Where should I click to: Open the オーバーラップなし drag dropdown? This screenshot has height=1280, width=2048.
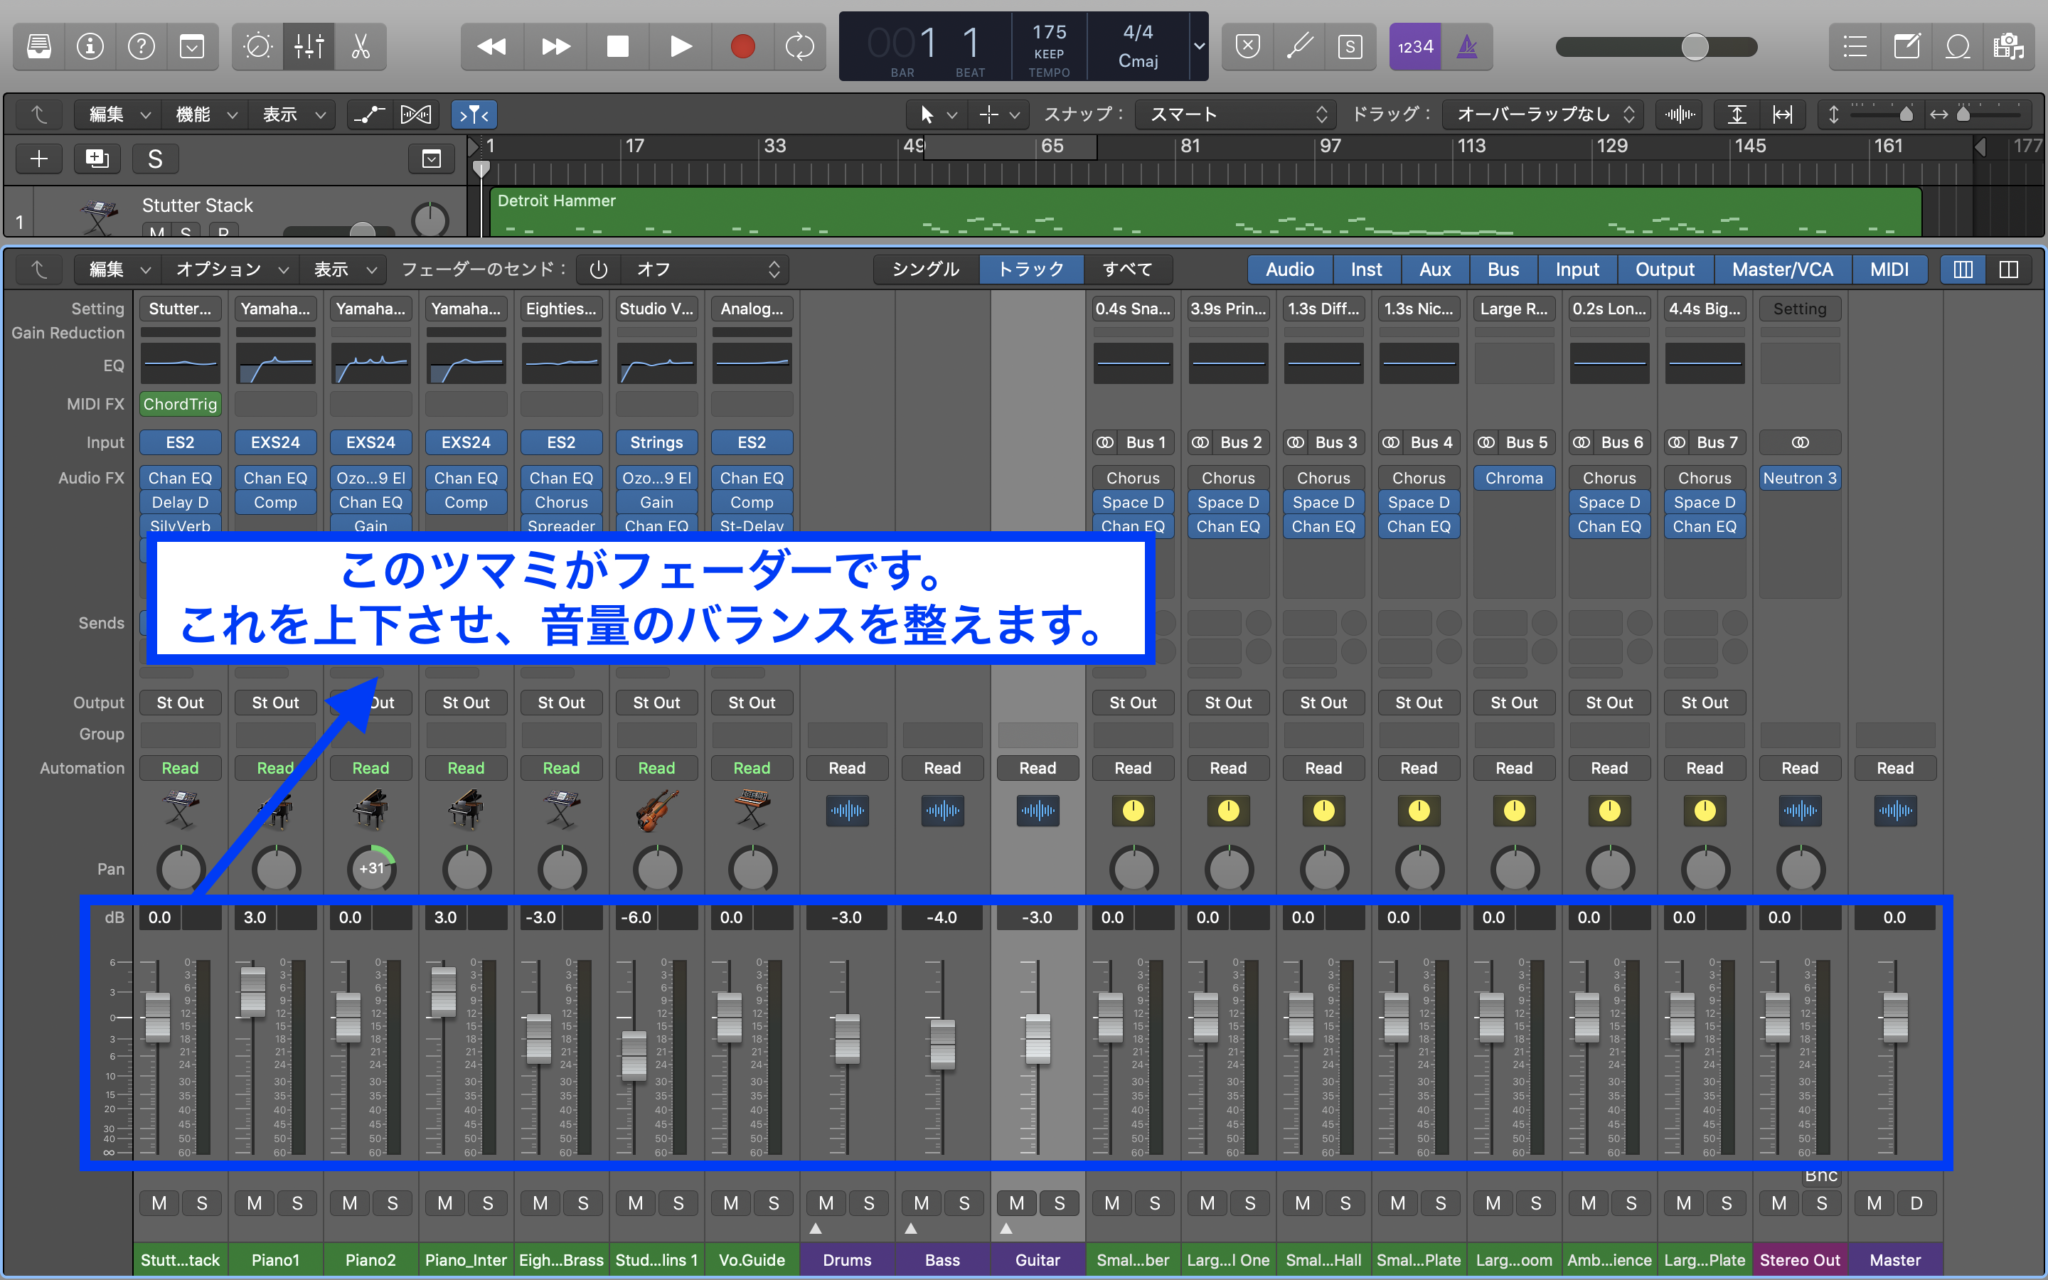coord(1543,114)
